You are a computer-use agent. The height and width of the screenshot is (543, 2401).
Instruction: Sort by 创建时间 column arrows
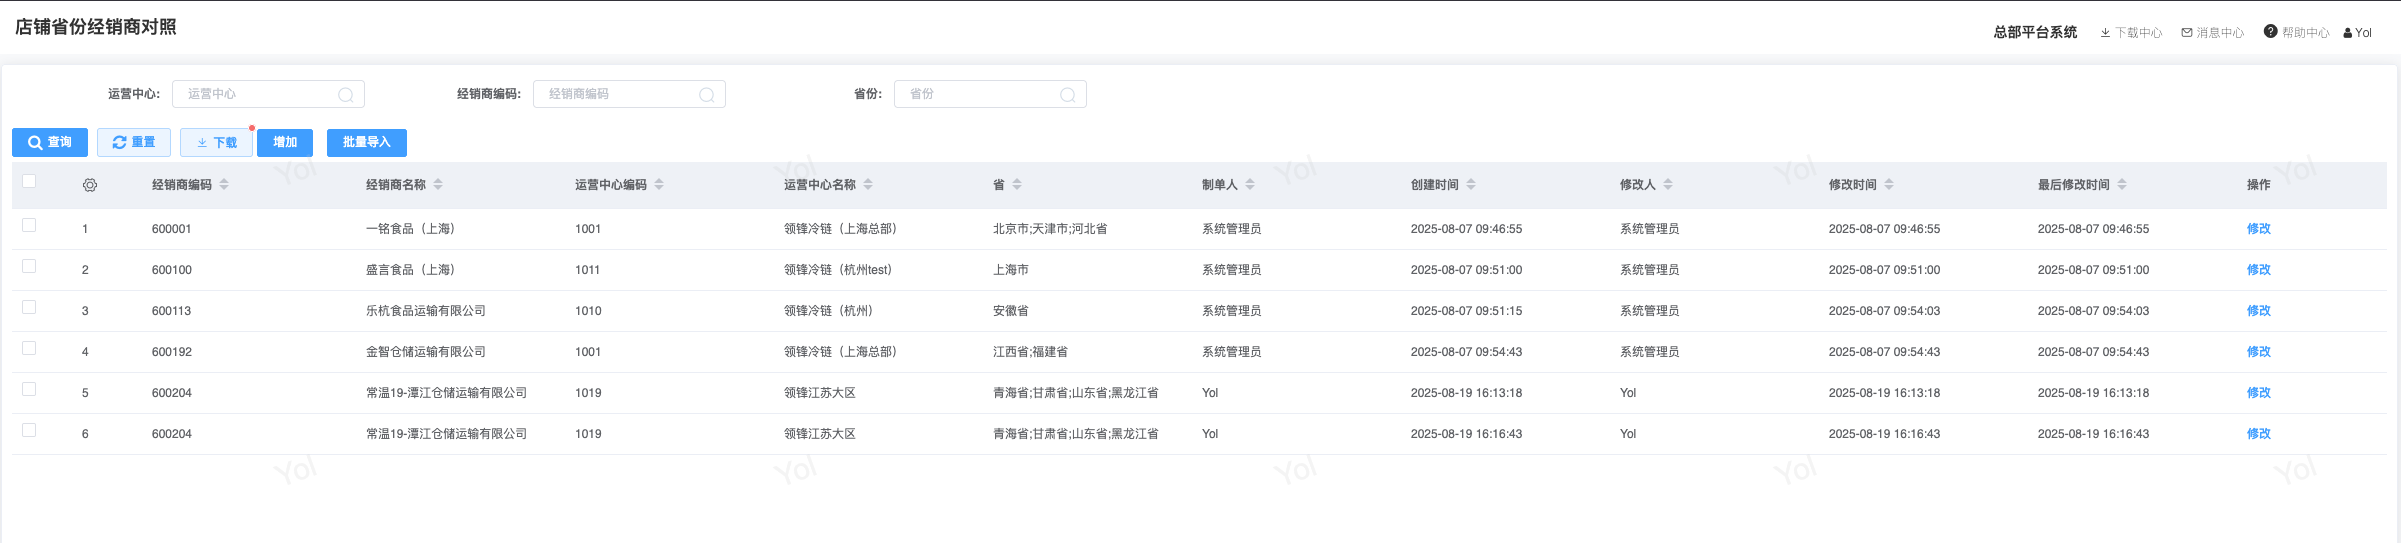click(x=1471, y=185)
